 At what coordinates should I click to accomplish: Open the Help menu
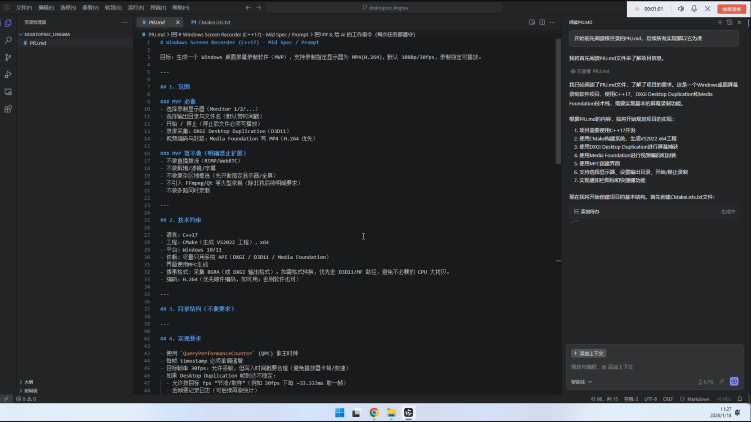coord(181,8)
